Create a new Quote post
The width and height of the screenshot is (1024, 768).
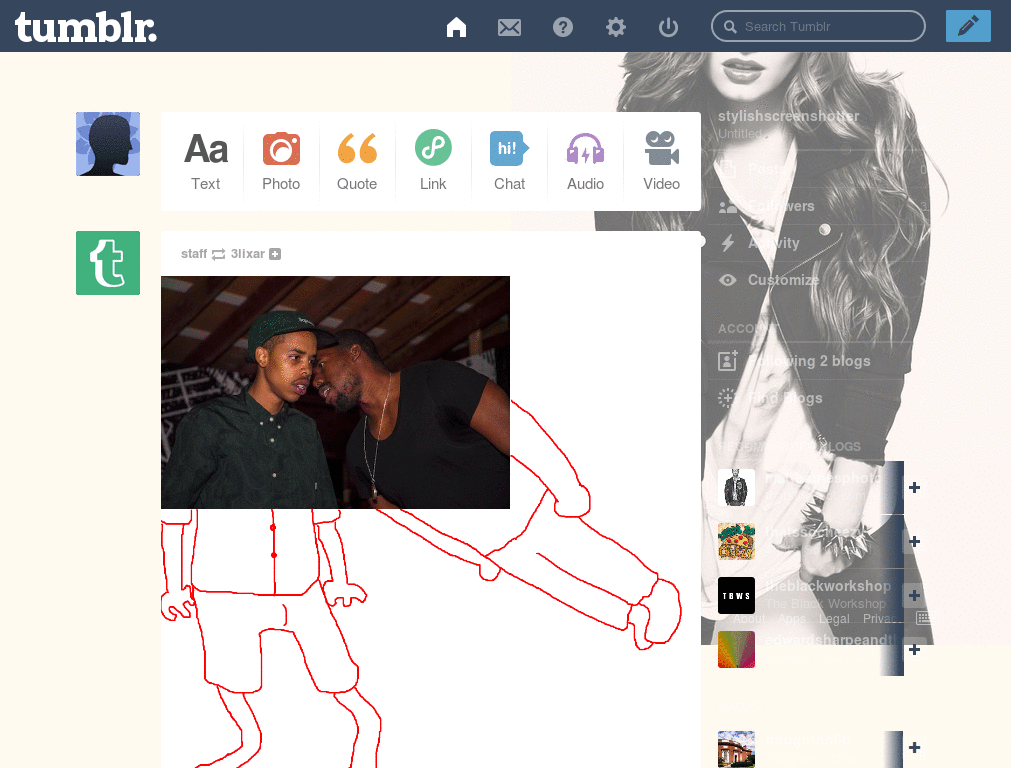357,161
